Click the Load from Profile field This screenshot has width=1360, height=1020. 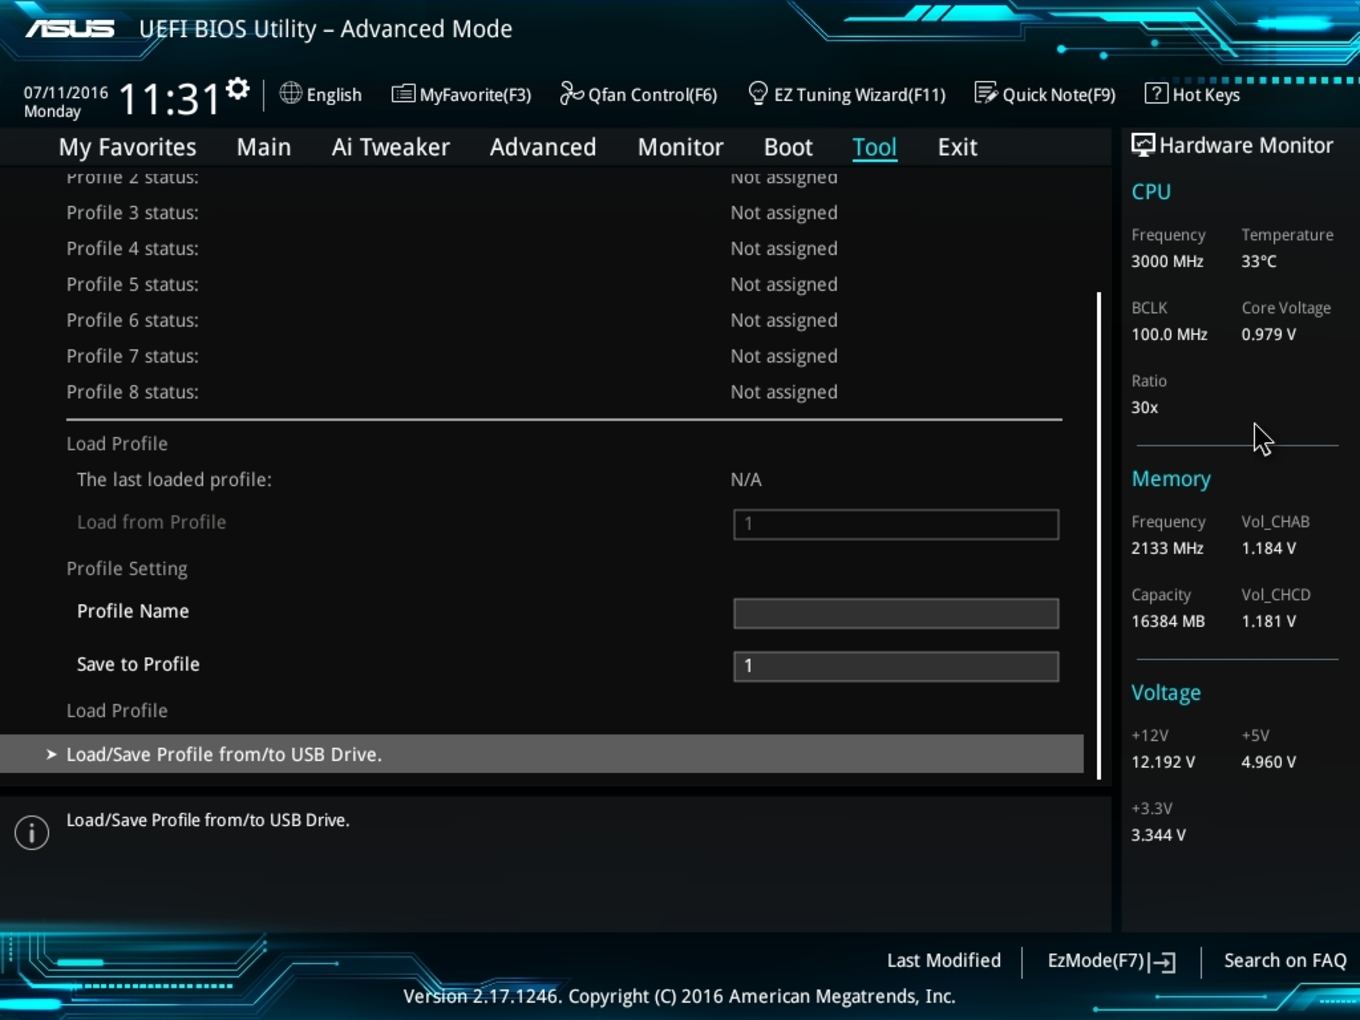pyautogui.click(x=896, y=524)
